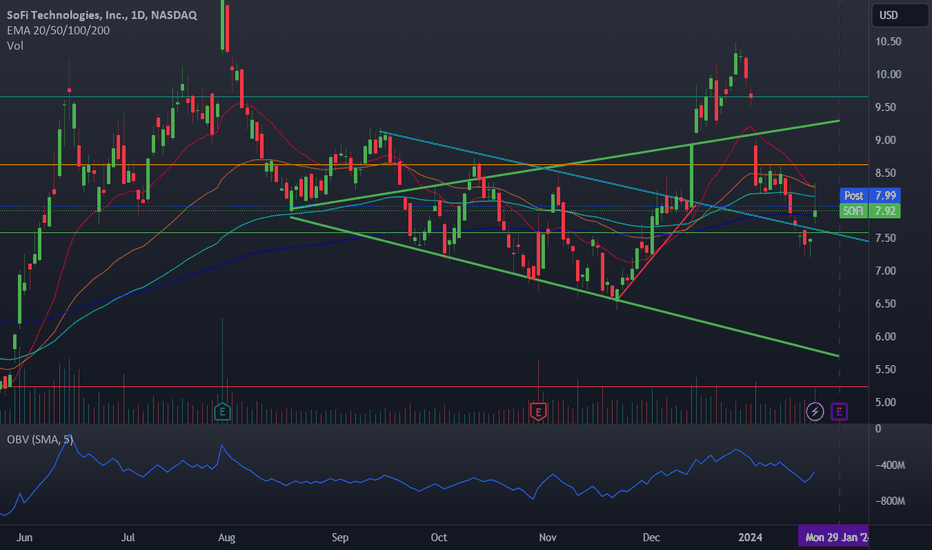Click the 9.00 price axis value
This screenshot has height=550, width=932.
(x=886, y=140)
